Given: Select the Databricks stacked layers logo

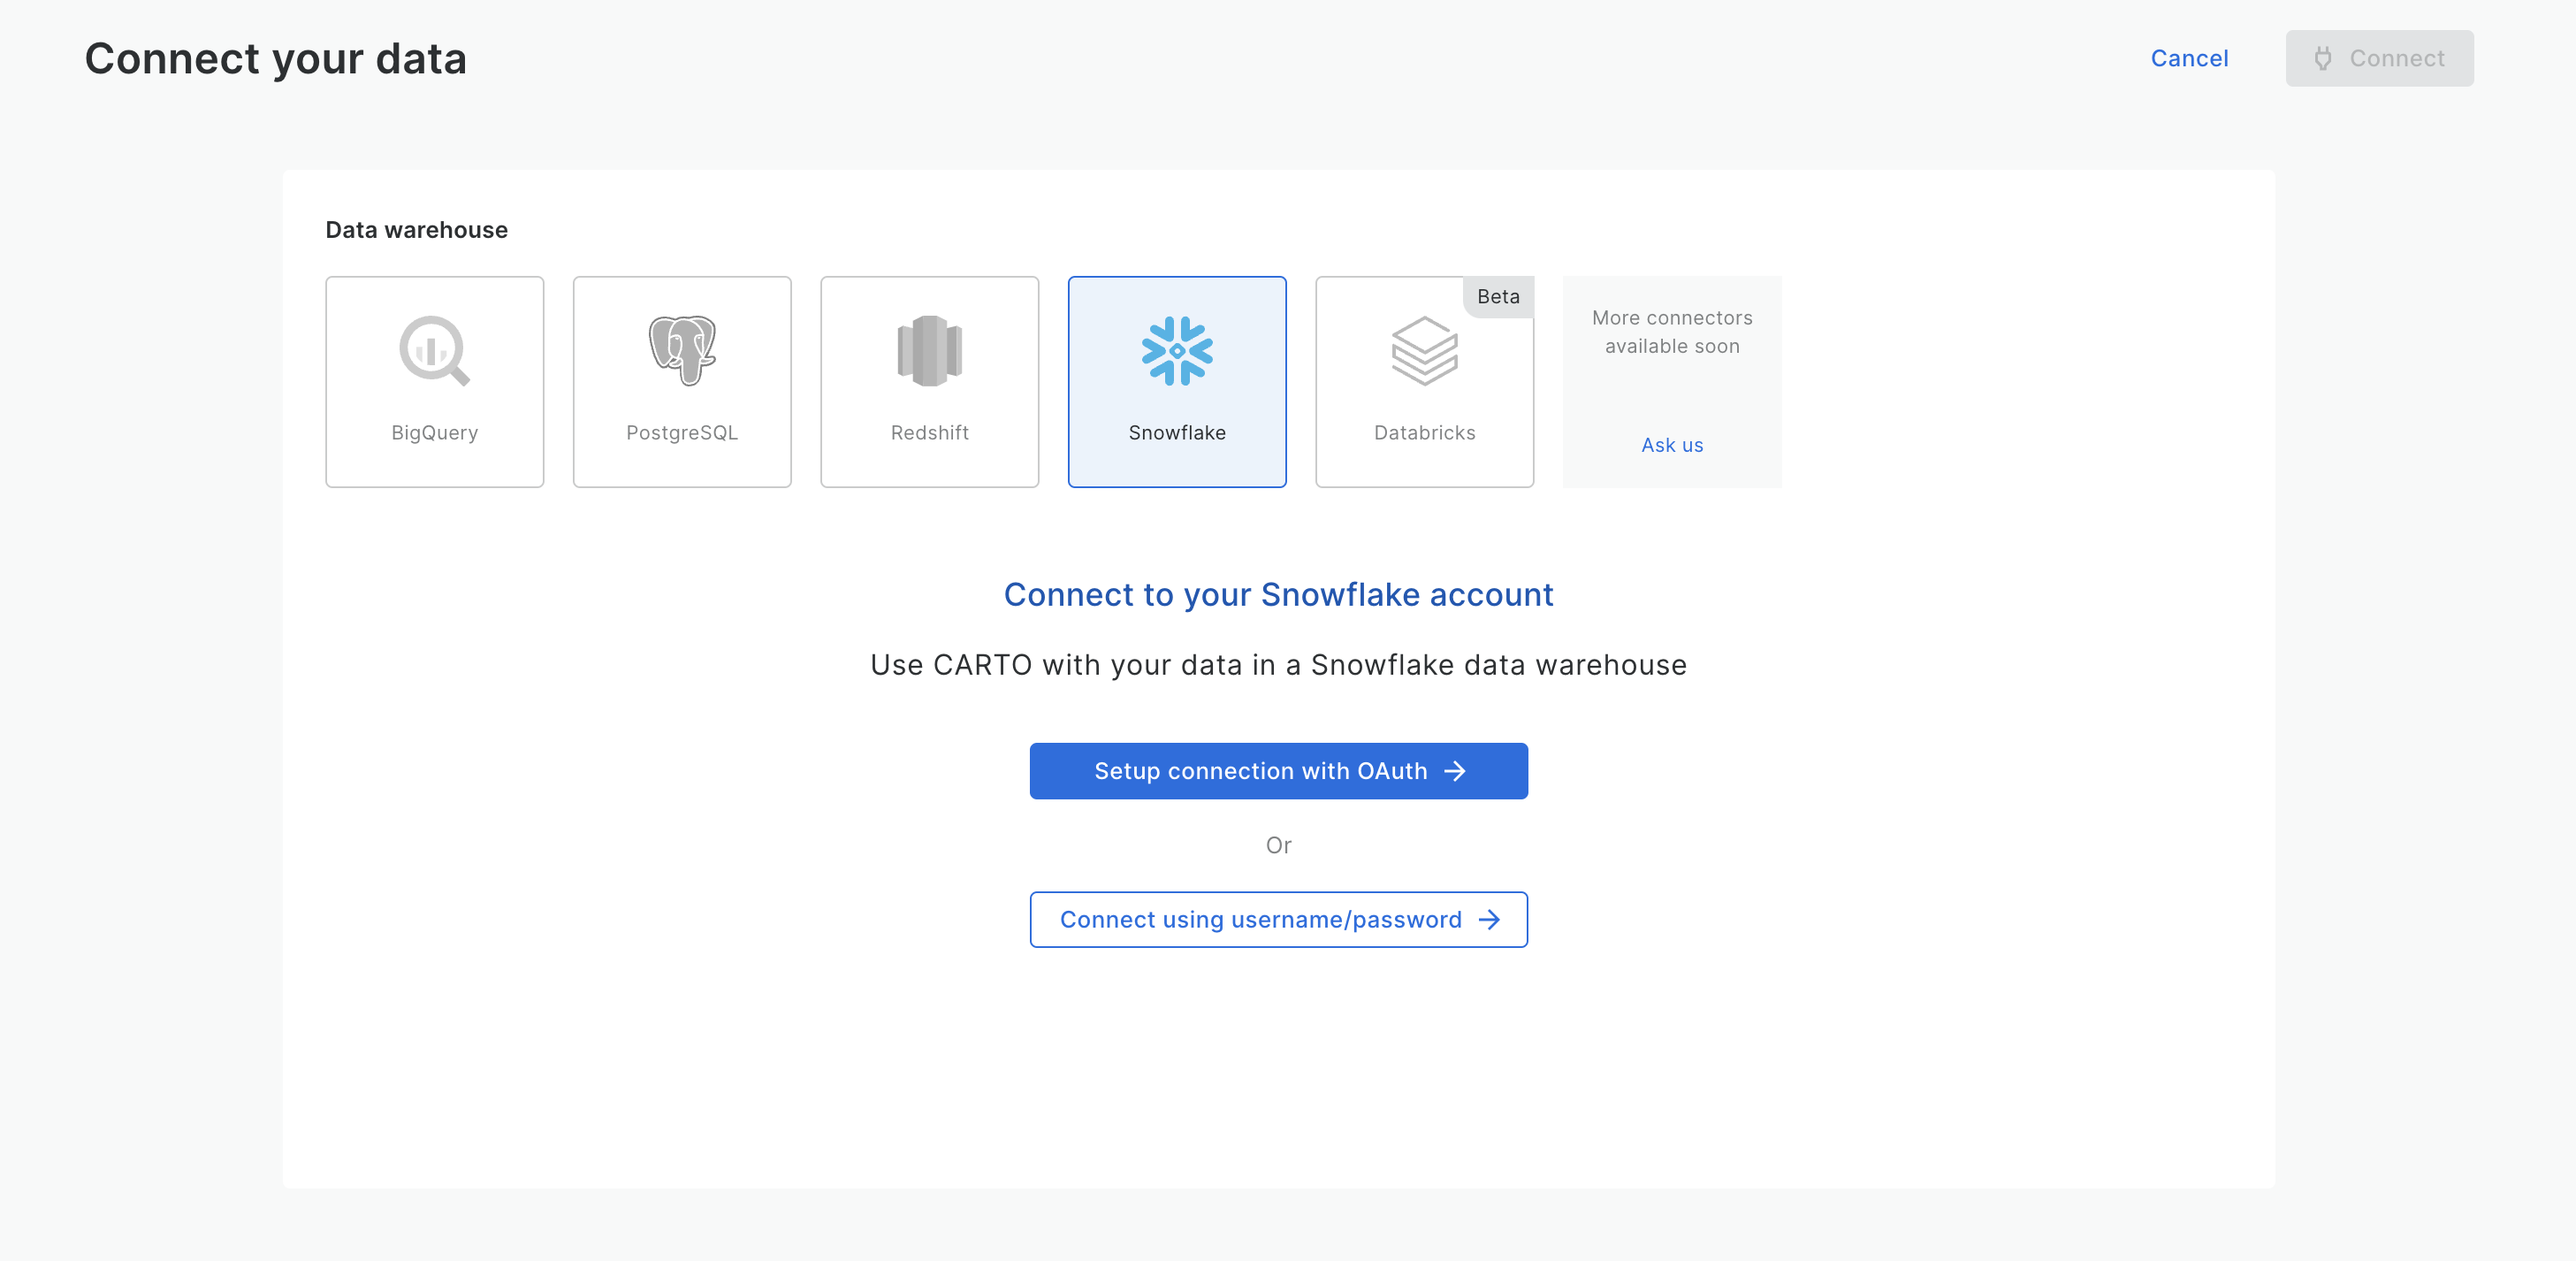Looking at the screenshot, I should click(1424, 350).
